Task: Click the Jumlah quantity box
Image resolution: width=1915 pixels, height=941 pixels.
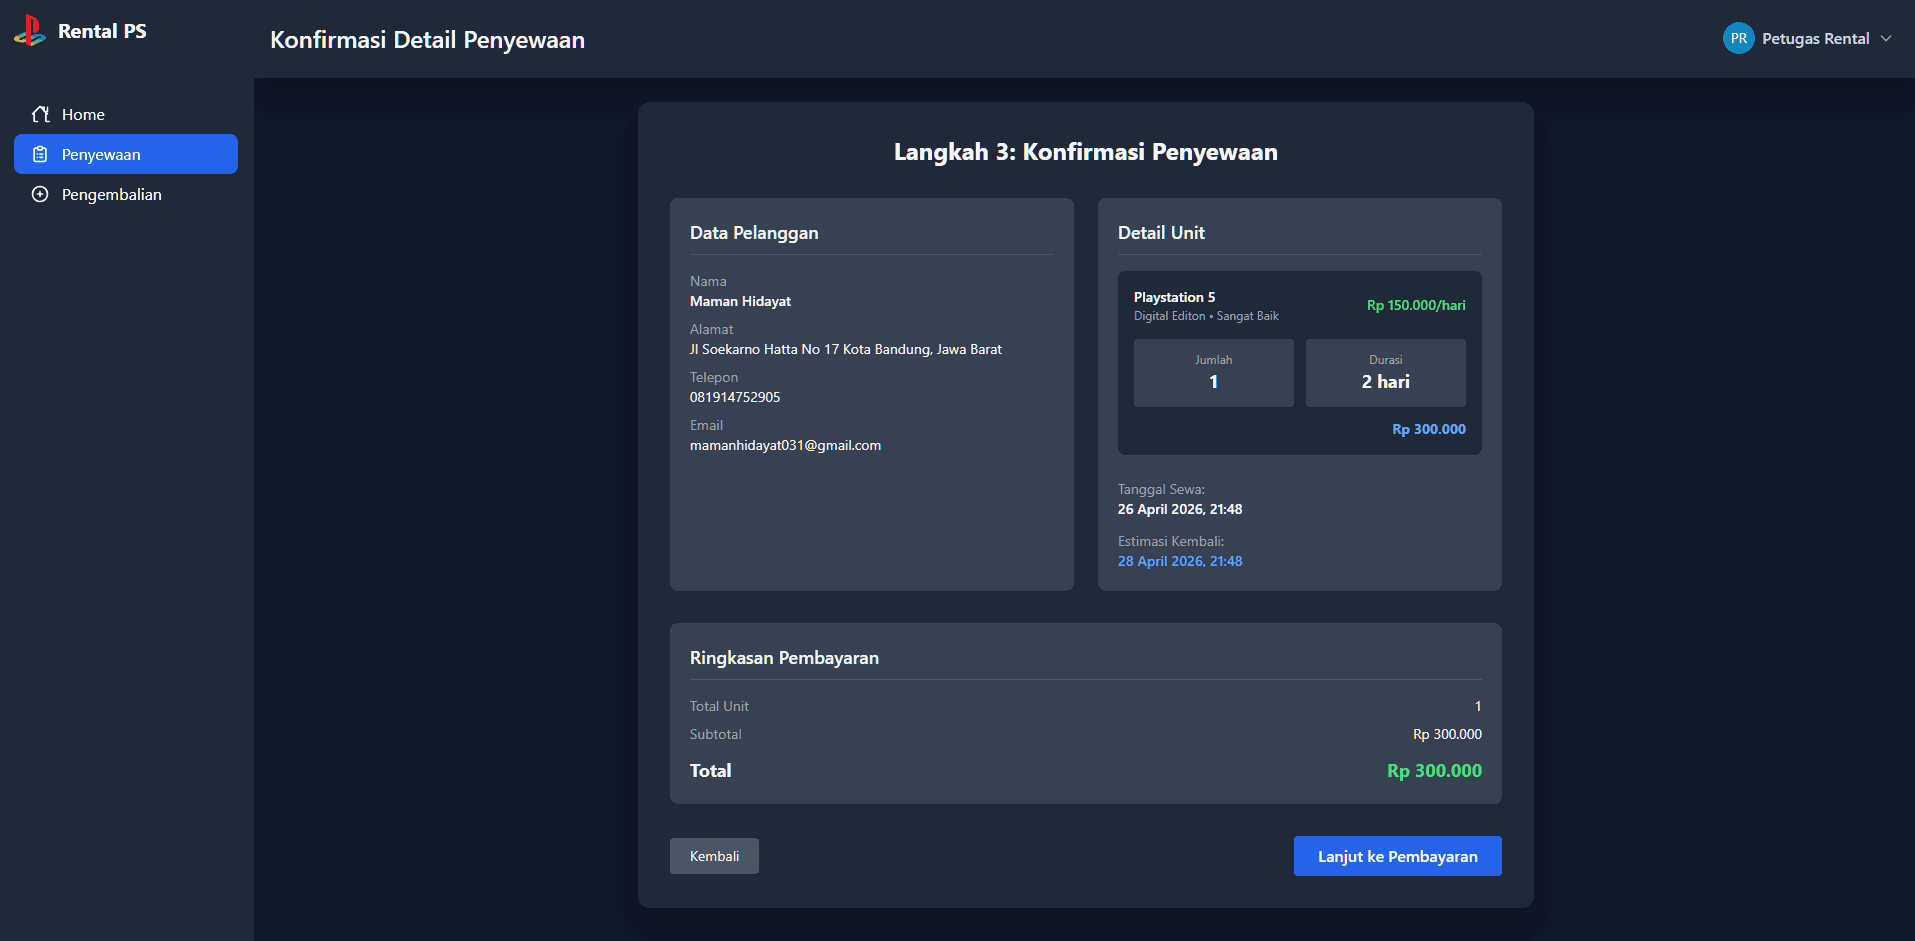Action: coord(1213,373)
